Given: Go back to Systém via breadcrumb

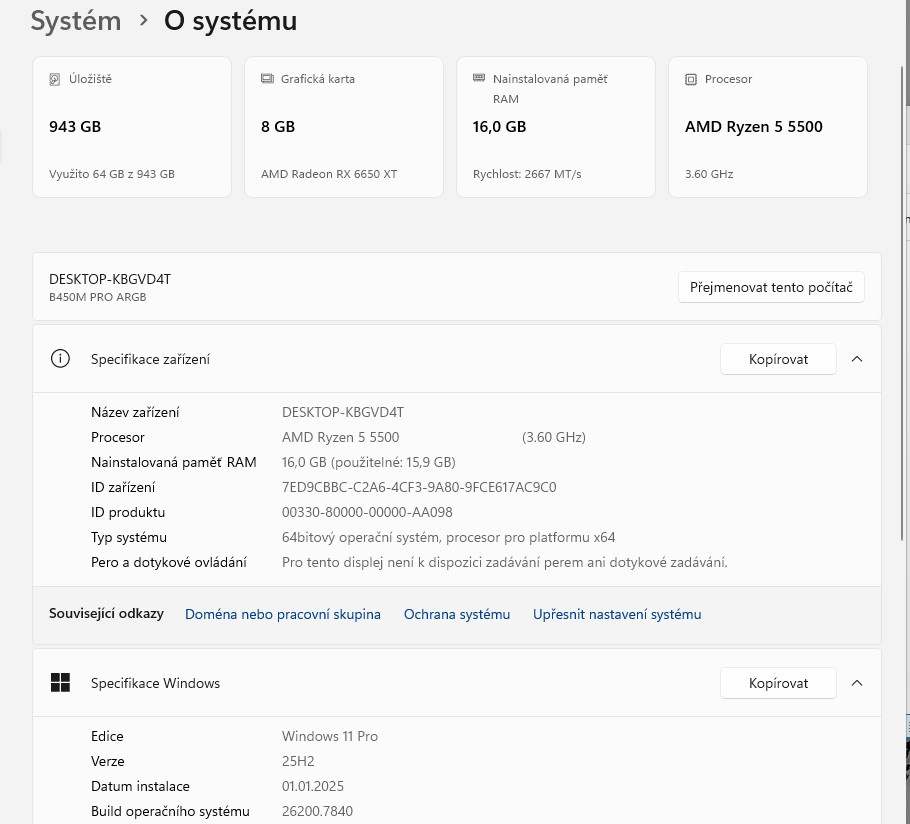Looking at the screenshot, I should tap(76, 20).
